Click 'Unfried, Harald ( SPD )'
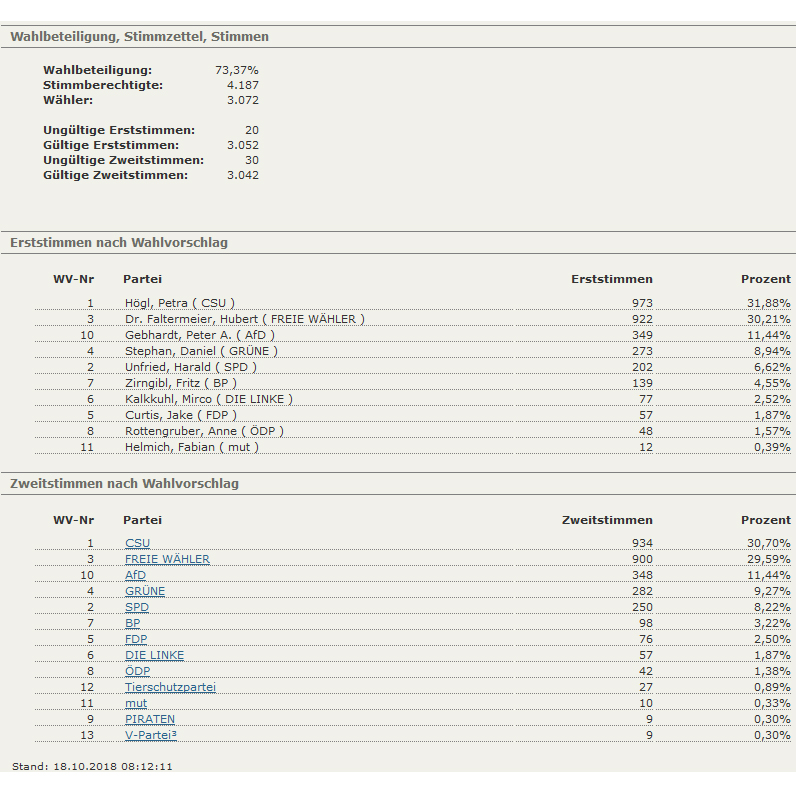This screenshot has width=796, height=794. 191,367
